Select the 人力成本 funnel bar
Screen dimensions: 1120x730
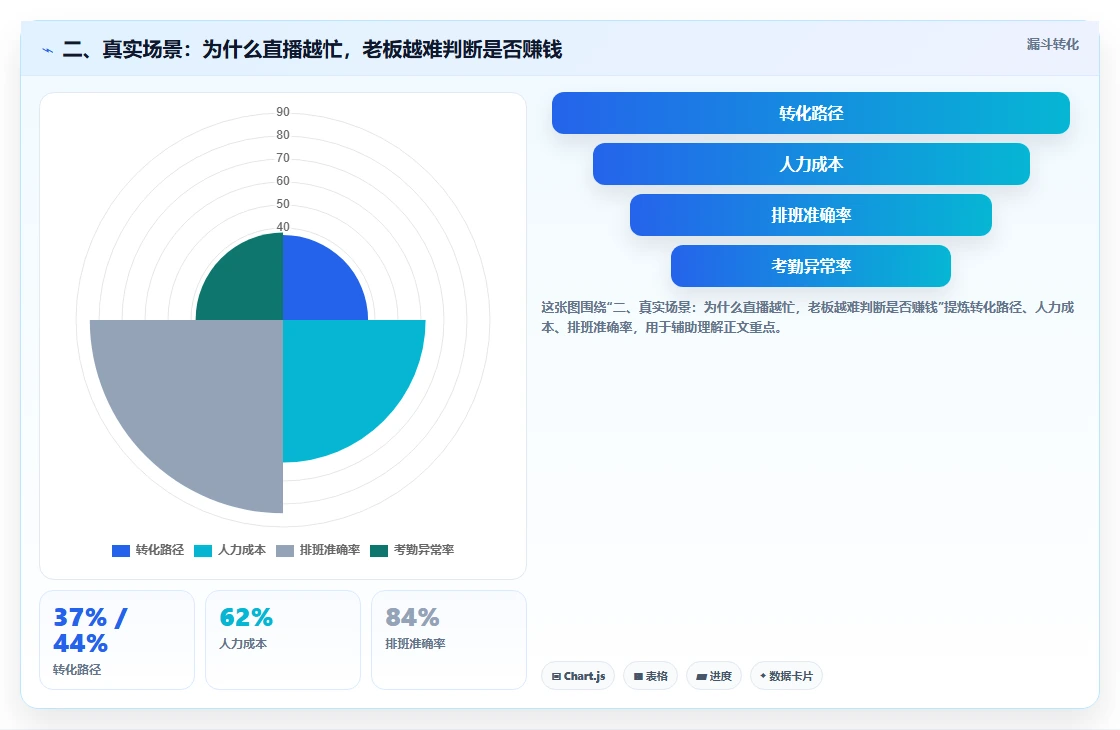coord(811,164)
